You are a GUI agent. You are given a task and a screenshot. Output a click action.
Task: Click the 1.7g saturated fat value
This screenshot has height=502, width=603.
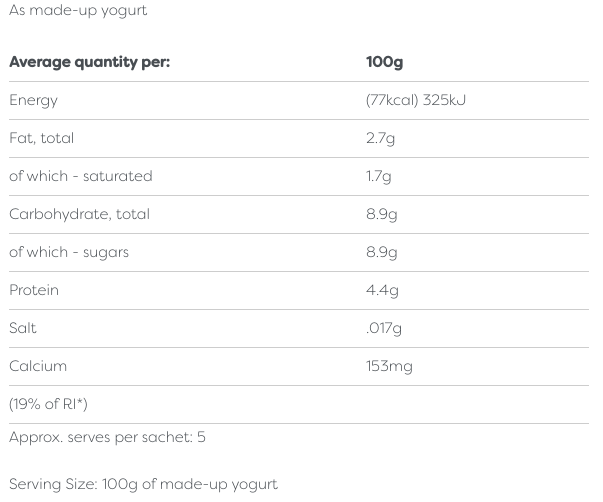coord(379,176)
